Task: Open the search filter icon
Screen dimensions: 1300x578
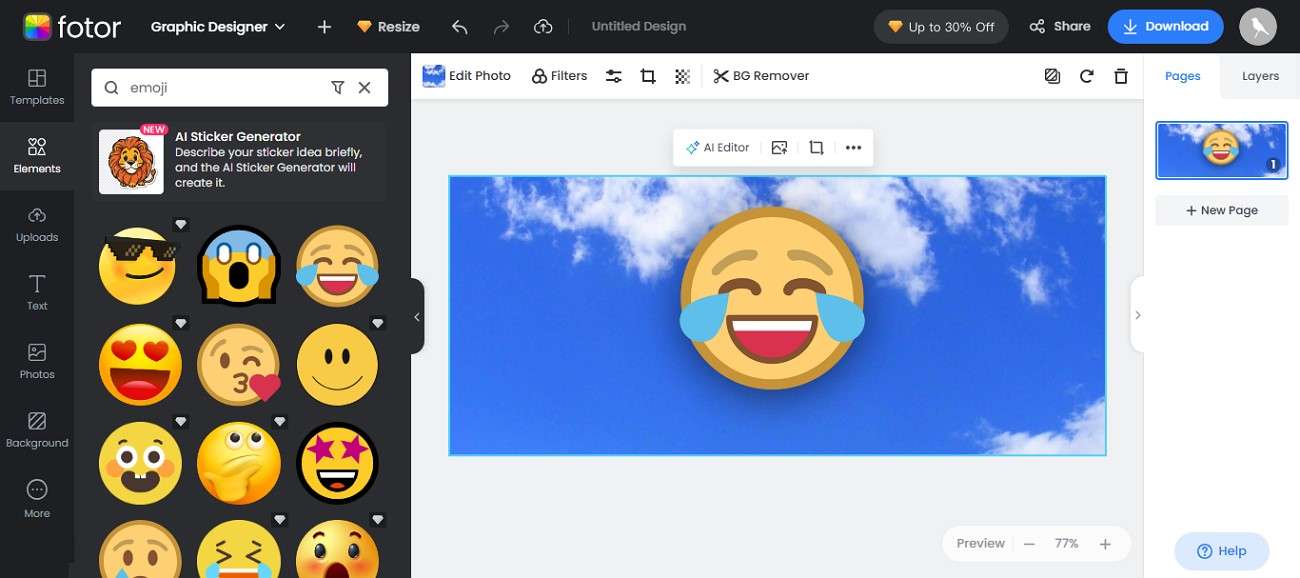Action: (338, 88)
